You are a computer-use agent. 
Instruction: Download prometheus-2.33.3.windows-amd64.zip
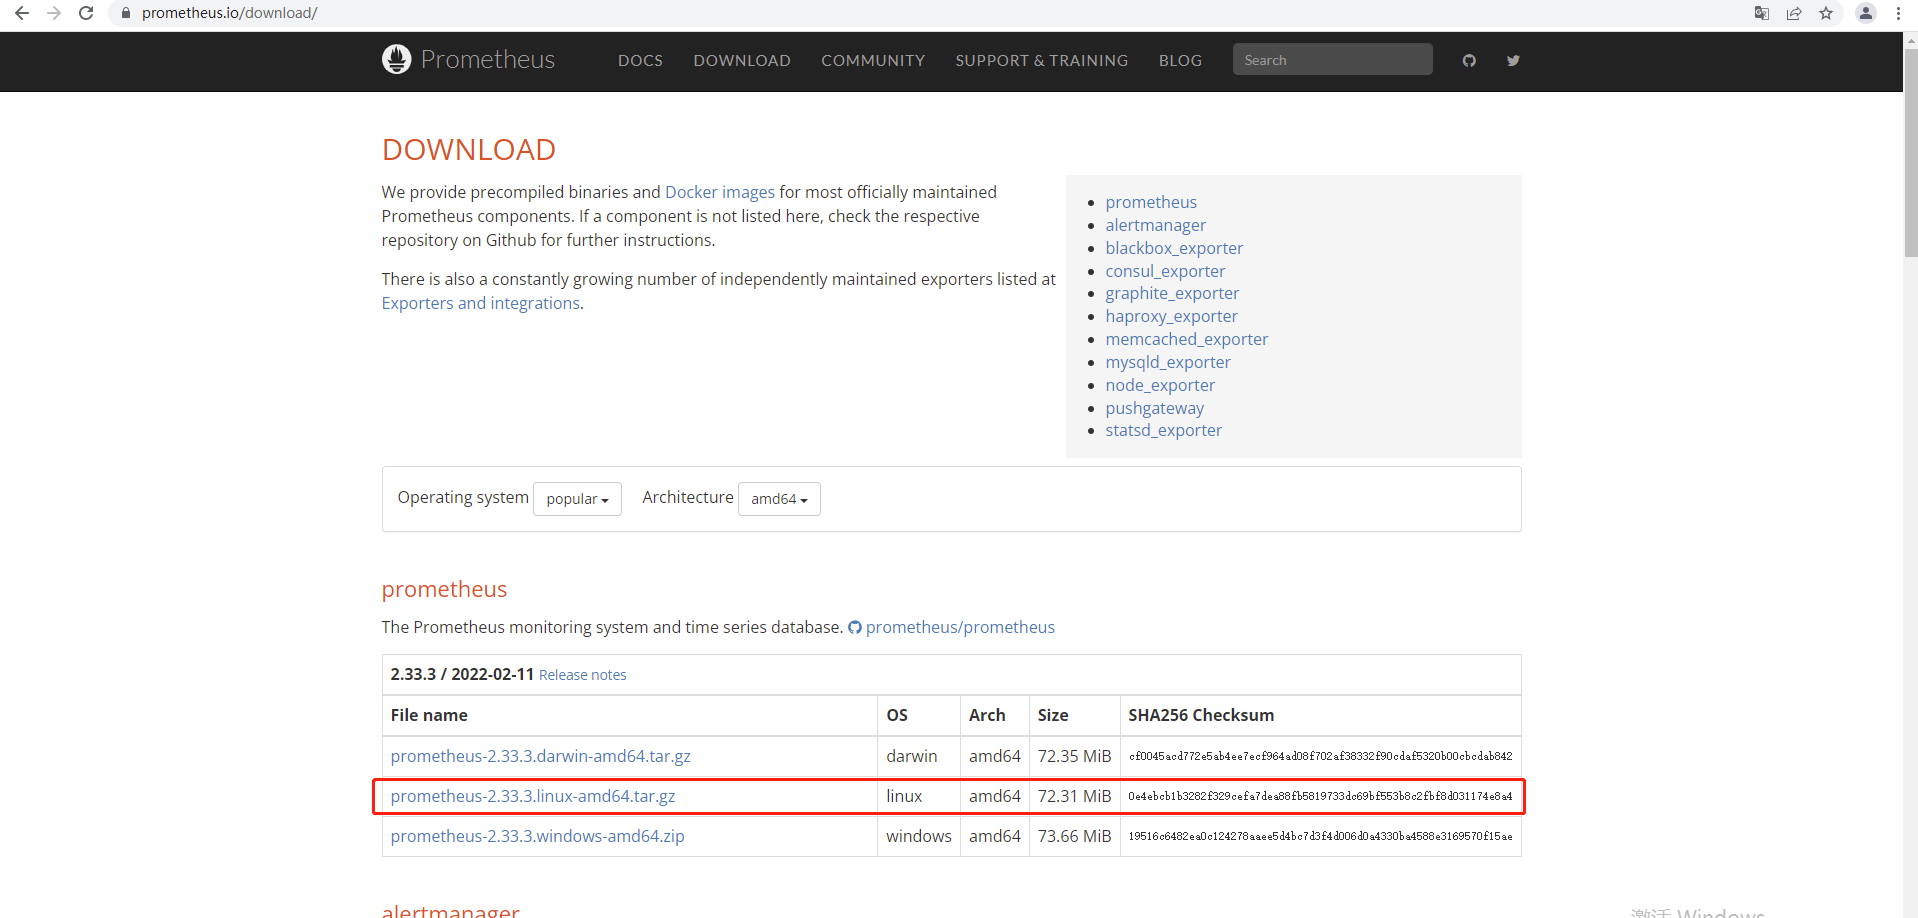click(537, 836)
